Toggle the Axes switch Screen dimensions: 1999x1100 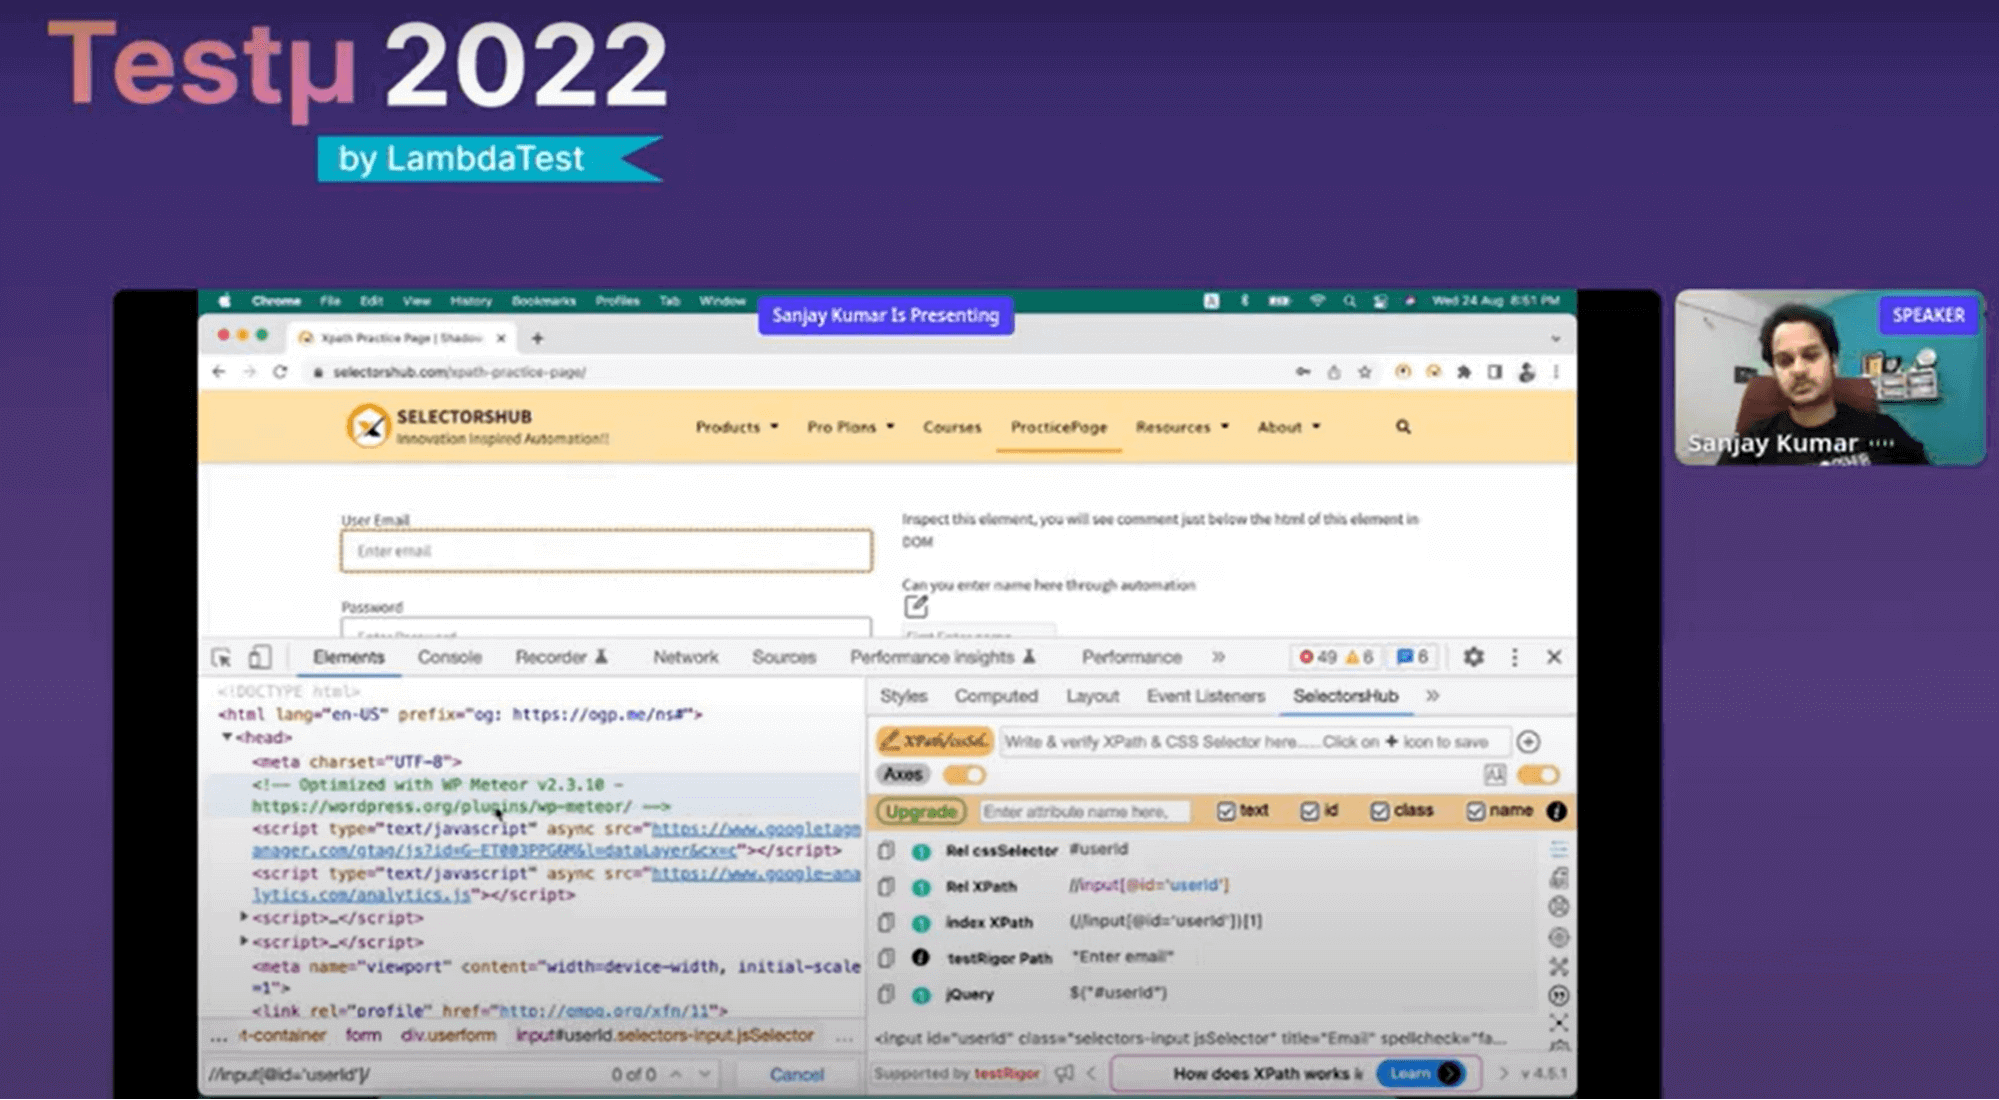(964, 775)
